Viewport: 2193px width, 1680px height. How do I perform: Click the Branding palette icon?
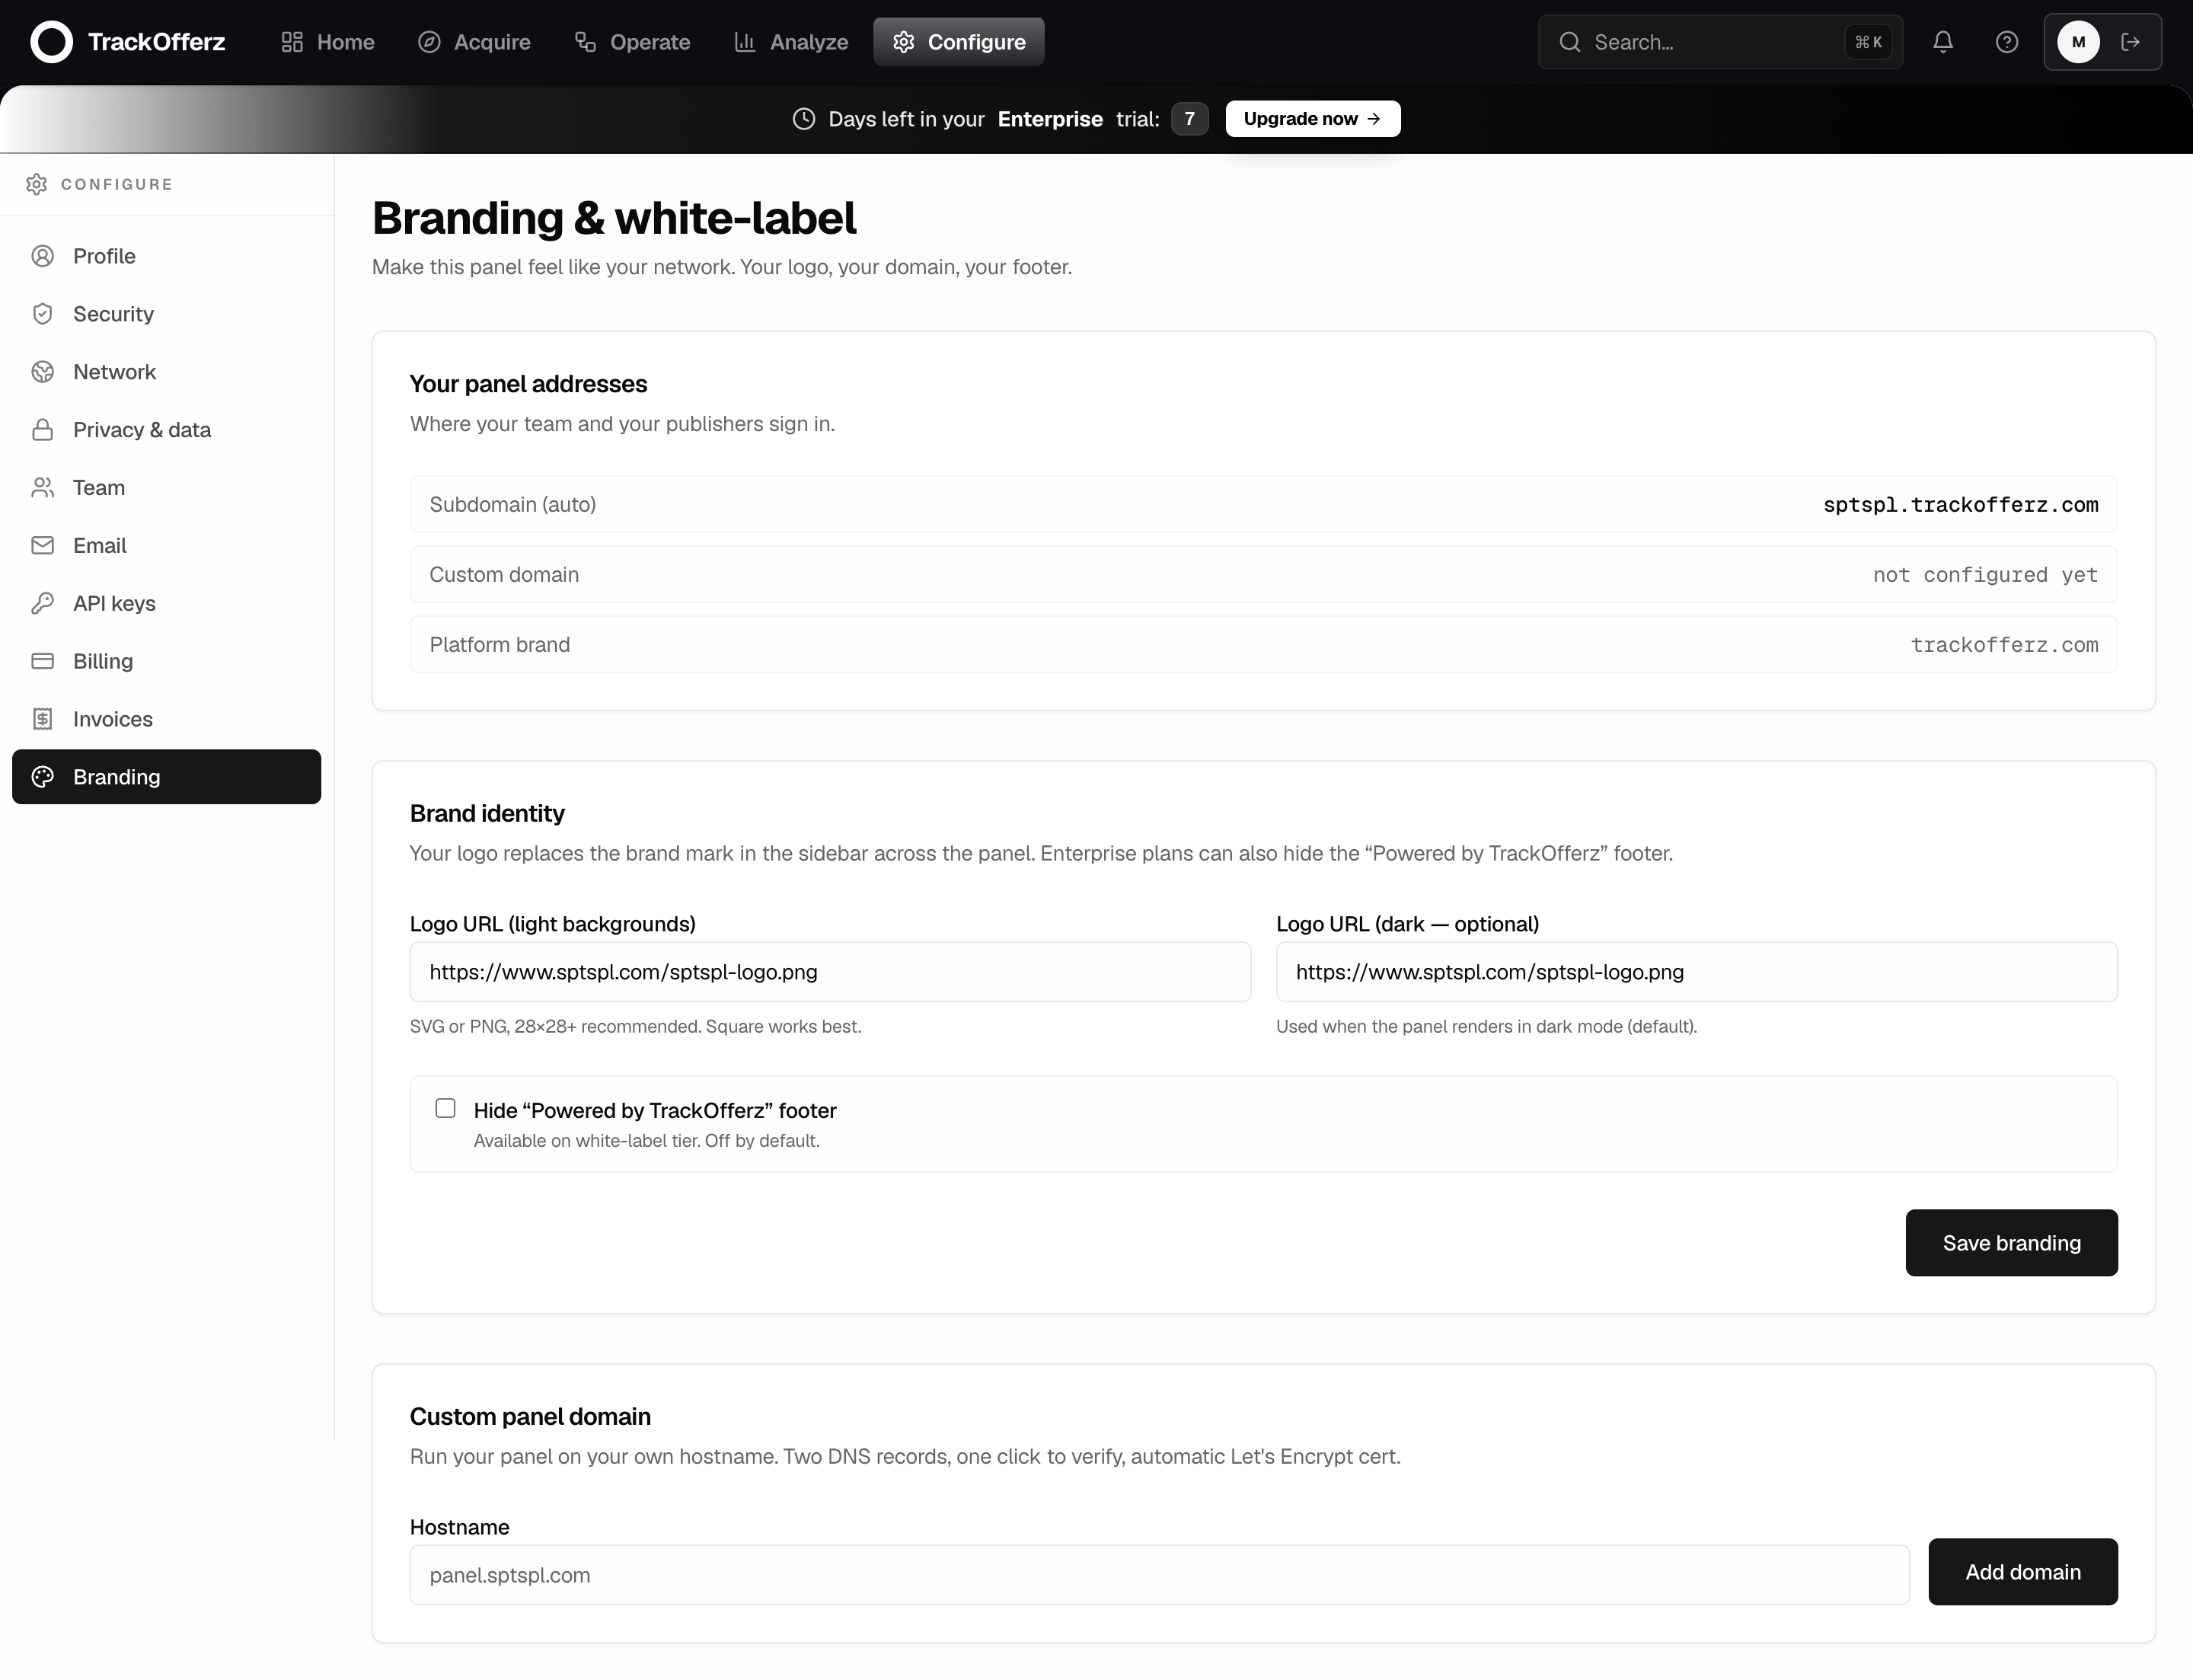click(x=43, y=777)
